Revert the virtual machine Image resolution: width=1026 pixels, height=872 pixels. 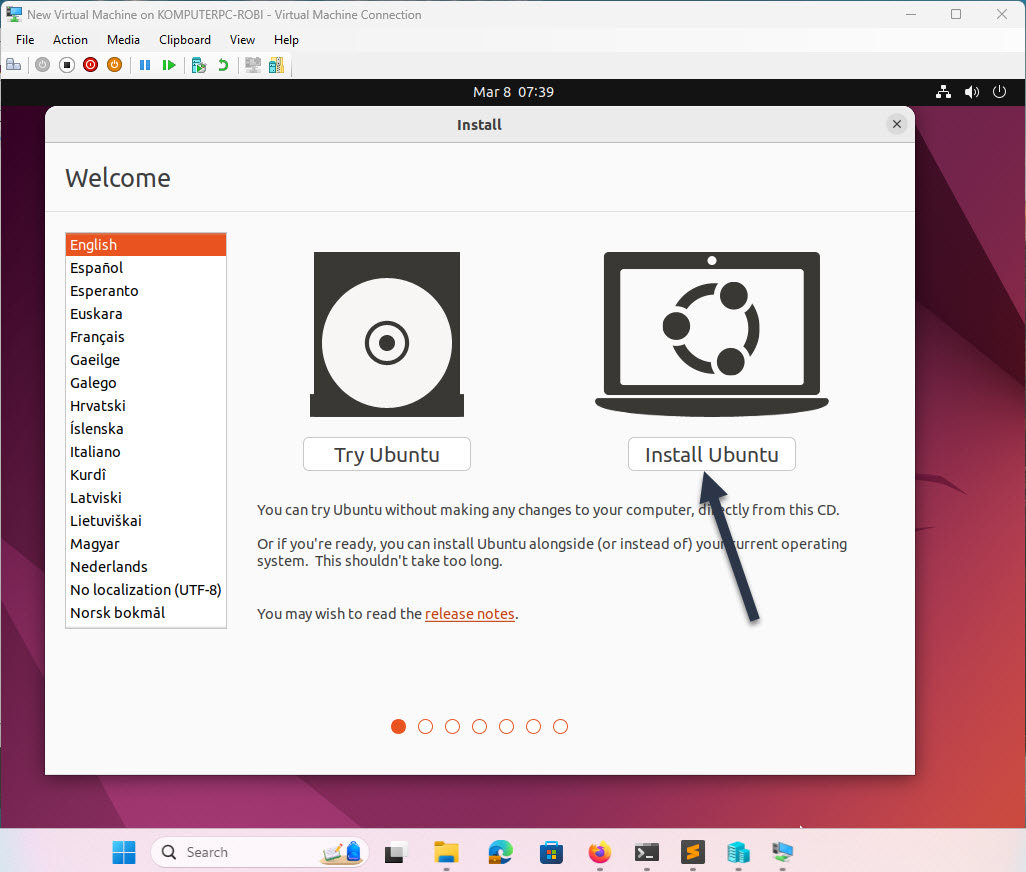(224, 64)
